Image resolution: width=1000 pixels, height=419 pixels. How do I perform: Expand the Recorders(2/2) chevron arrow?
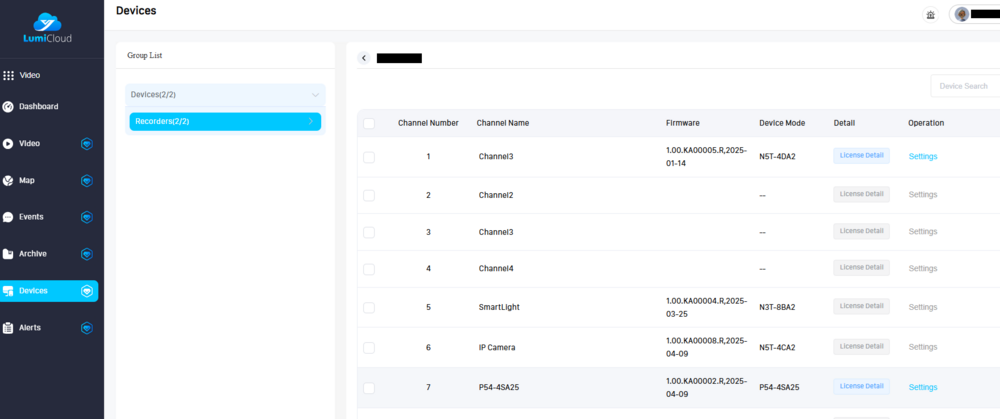(311, 121)
